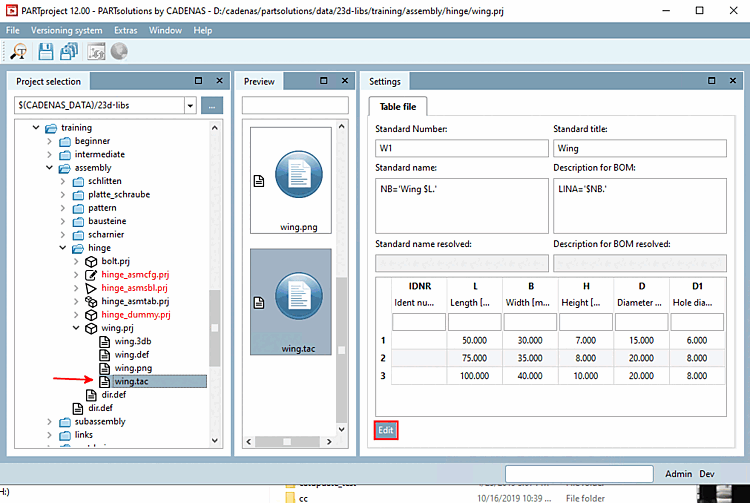Expand the beginner folder
The width and height of the screenshot is (750, 503).
coord(49,141)
